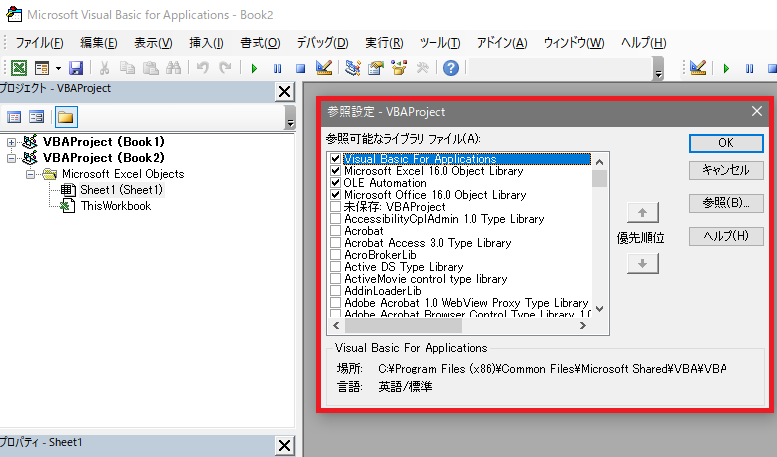
Task: Open the Toolbox hammer-wrench icon
Action: point(422,68)
